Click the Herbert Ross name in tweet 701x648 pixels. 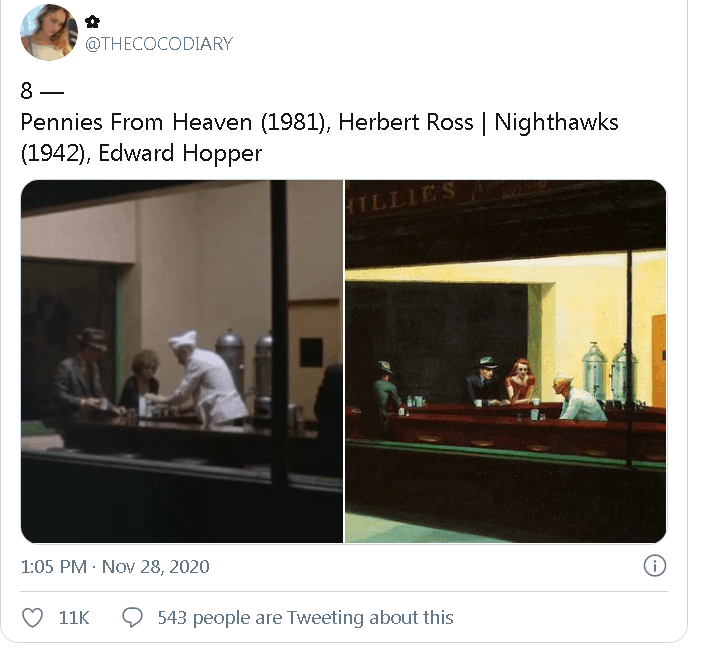(405, 122)
